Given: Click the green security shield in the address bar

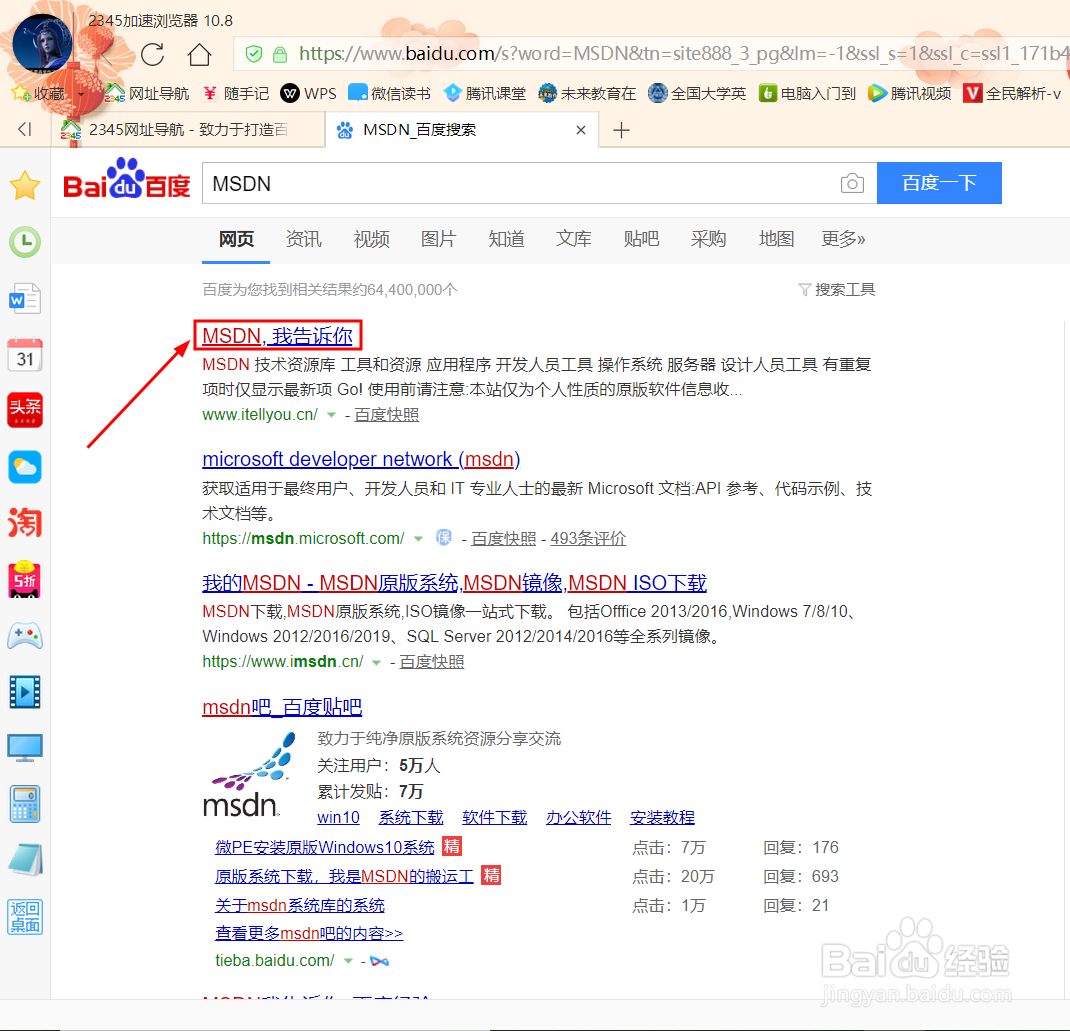Looking at the screenshot, I should (x=253, y=56).
